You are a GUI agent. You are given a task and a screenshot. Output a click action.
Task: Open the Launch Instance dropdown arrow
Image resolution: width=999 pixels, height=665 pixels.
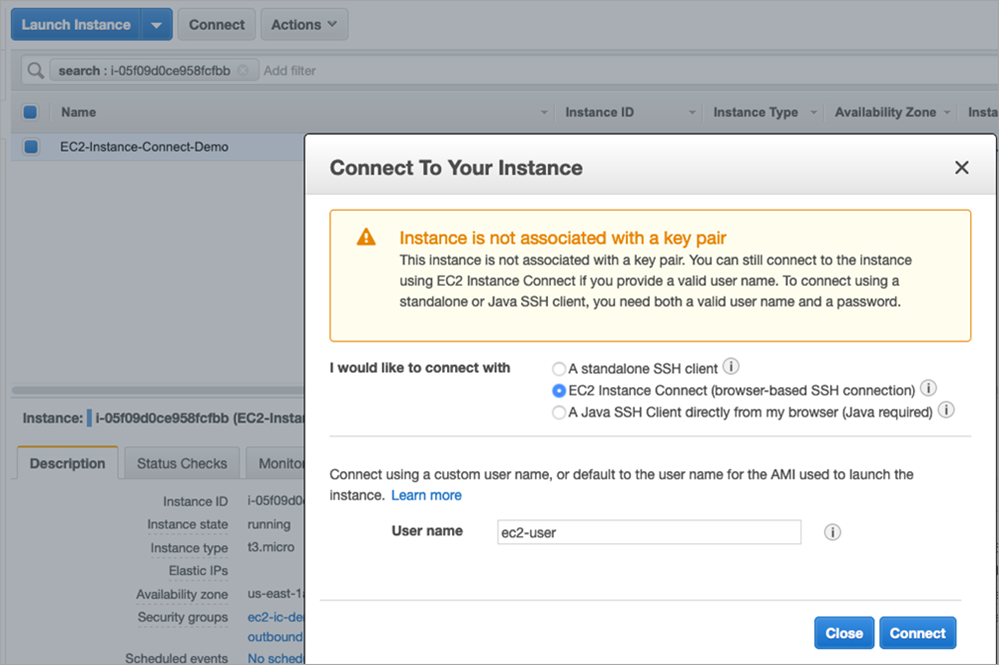(x=156, y=25)
